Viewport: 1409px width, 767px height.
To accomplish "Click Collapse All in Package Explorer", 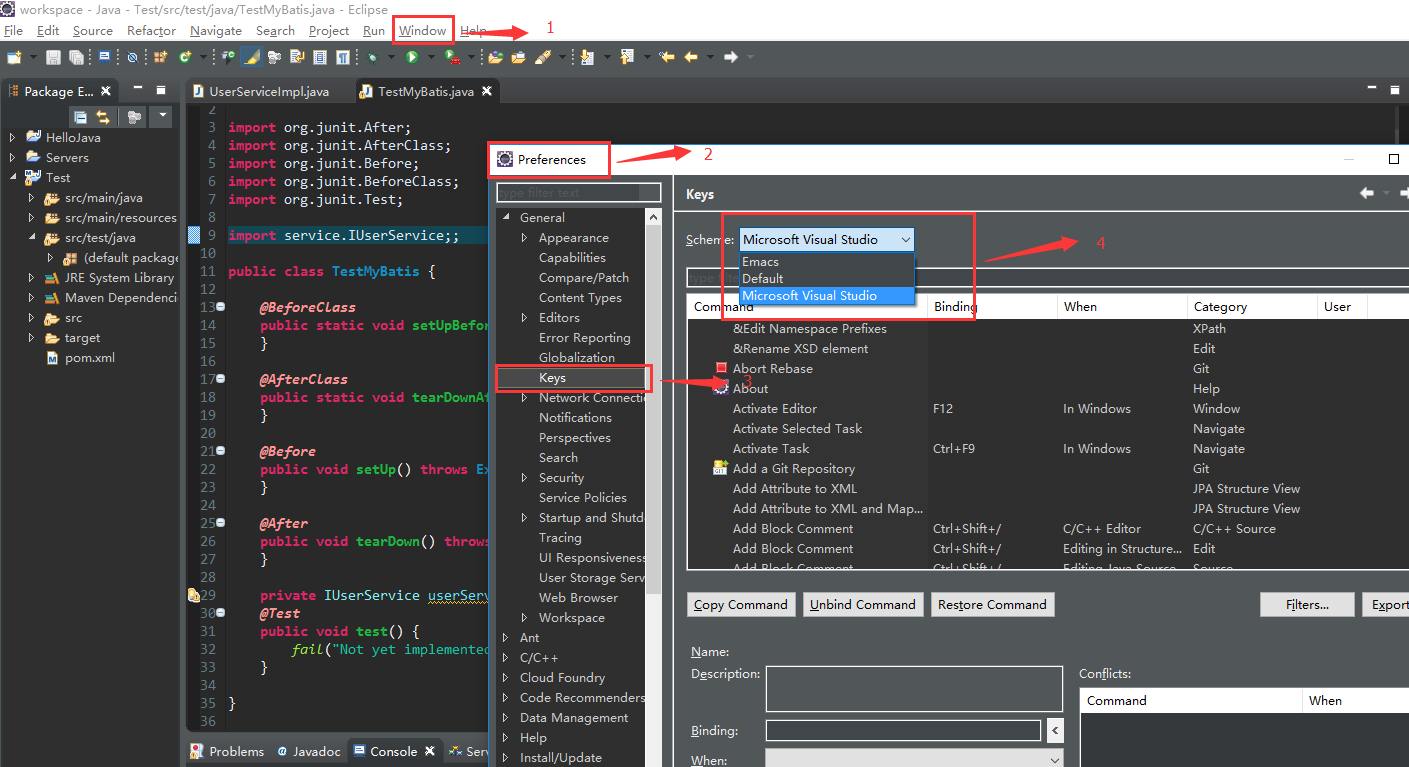I will tap(80, 117).
